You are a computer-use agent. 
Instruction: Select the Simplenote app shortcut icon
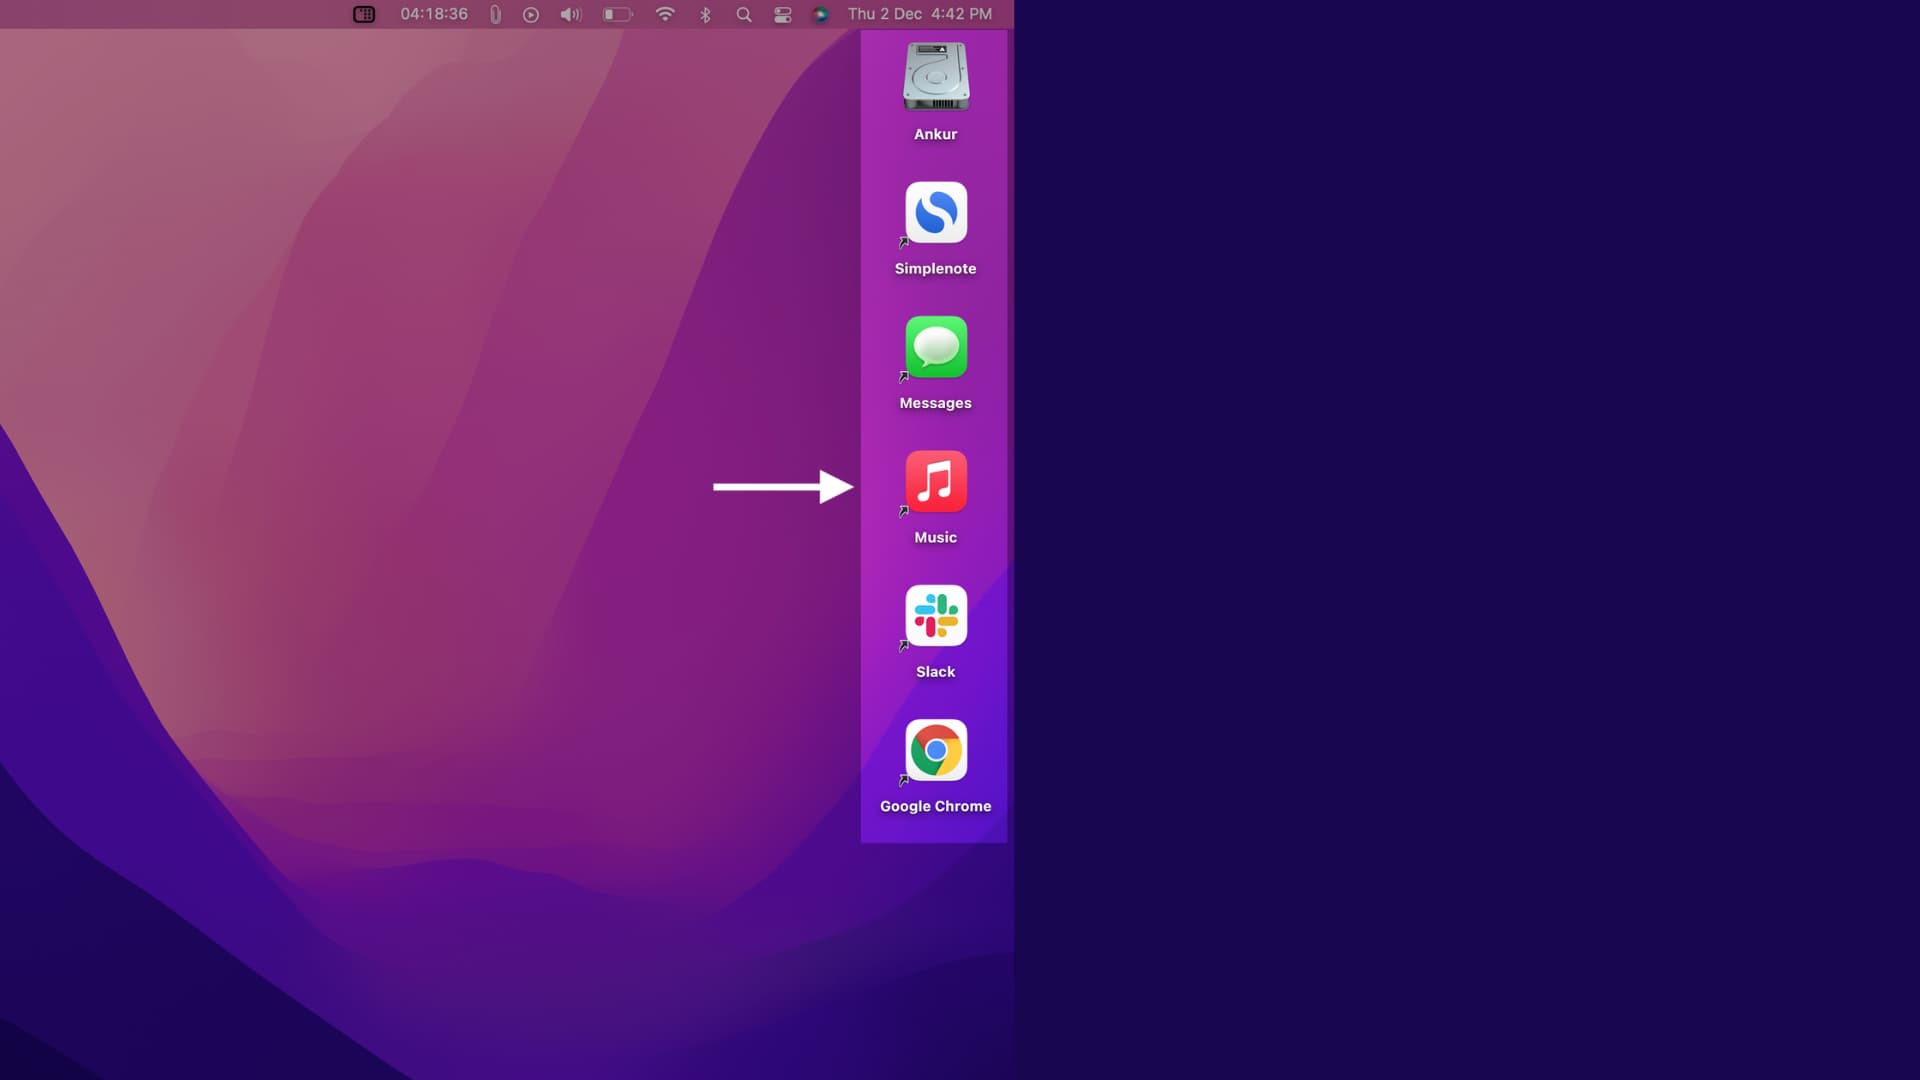point(936,212)
